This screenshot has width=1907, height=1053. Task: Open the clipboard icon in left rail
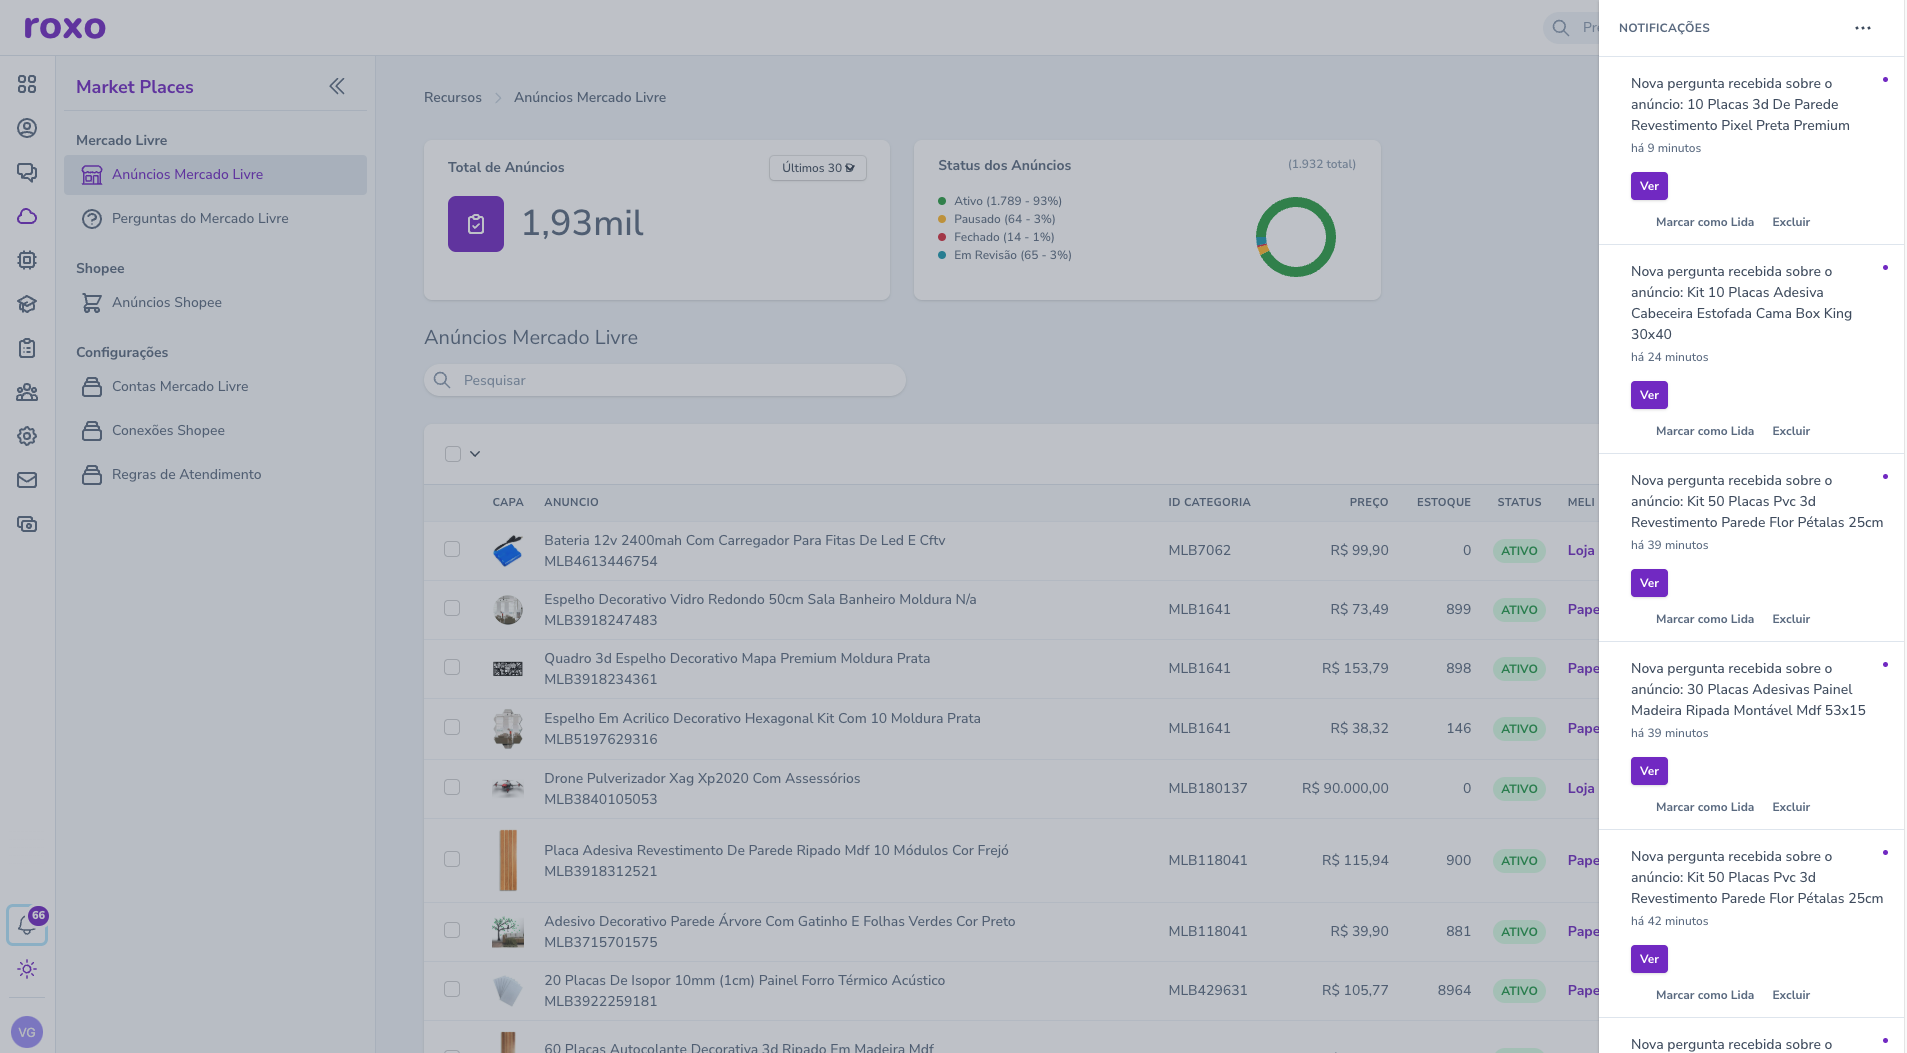point(27,348)
